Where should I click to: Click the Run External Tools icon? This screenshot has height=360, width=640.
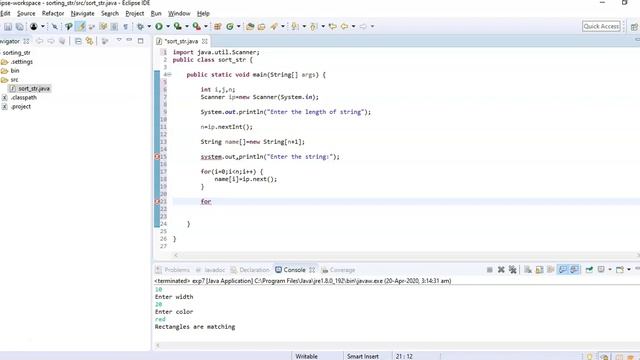click(x=196, y=27)
